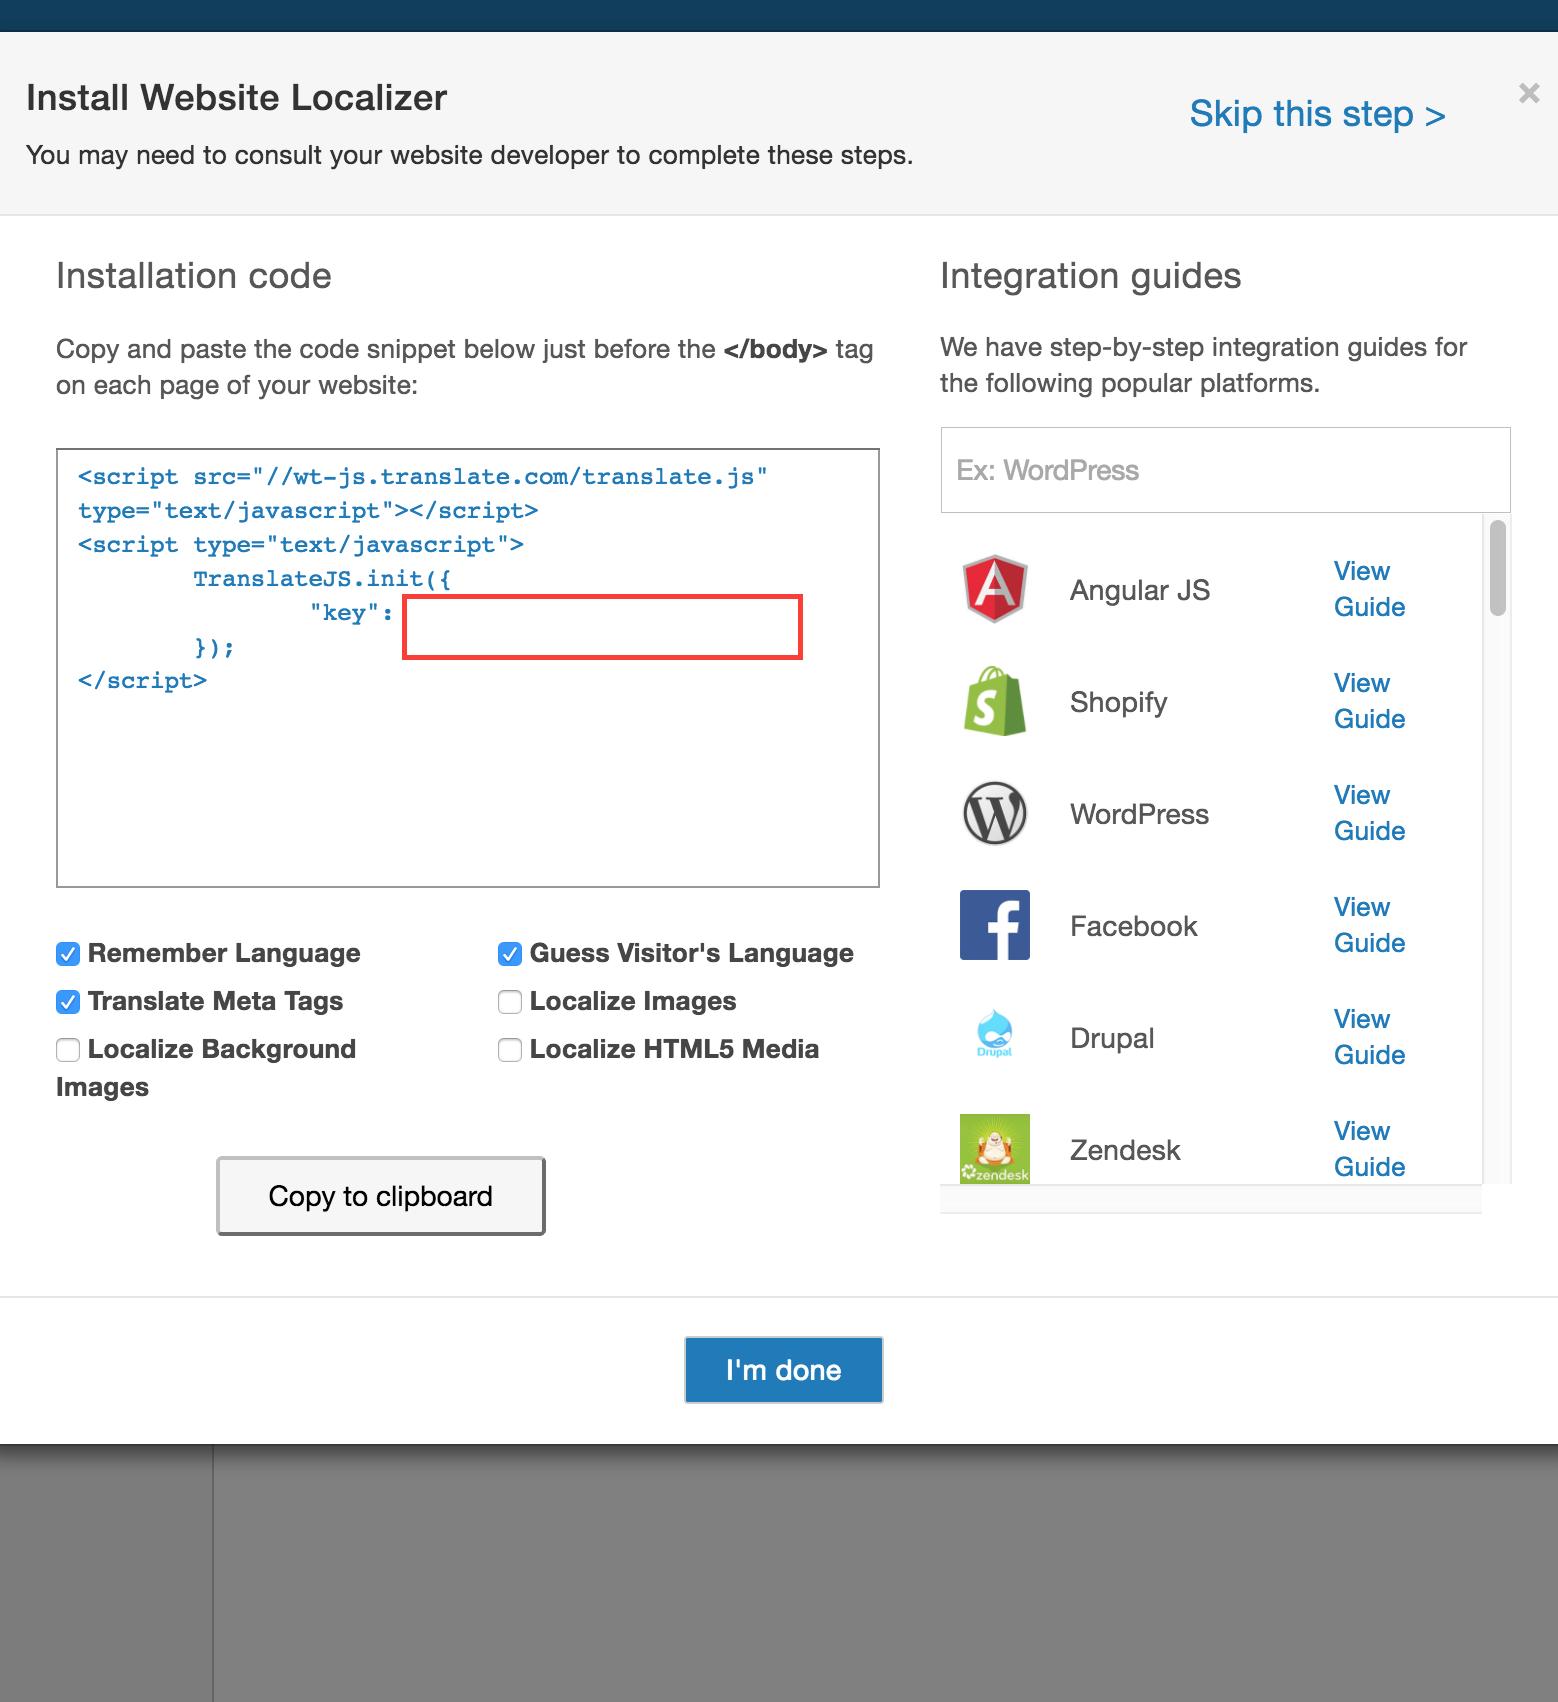This screenshot has width=1558, height=1702.
Task: Close the Install Website Localizer dialog
Action: pos(1529,93)
